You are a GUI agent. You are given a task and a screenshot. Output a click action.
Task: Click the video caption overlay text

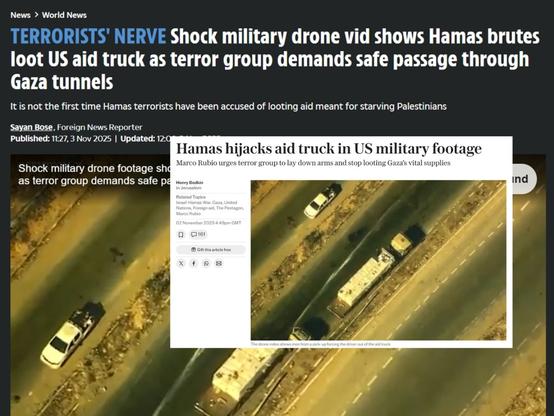[x=94, y=174]
